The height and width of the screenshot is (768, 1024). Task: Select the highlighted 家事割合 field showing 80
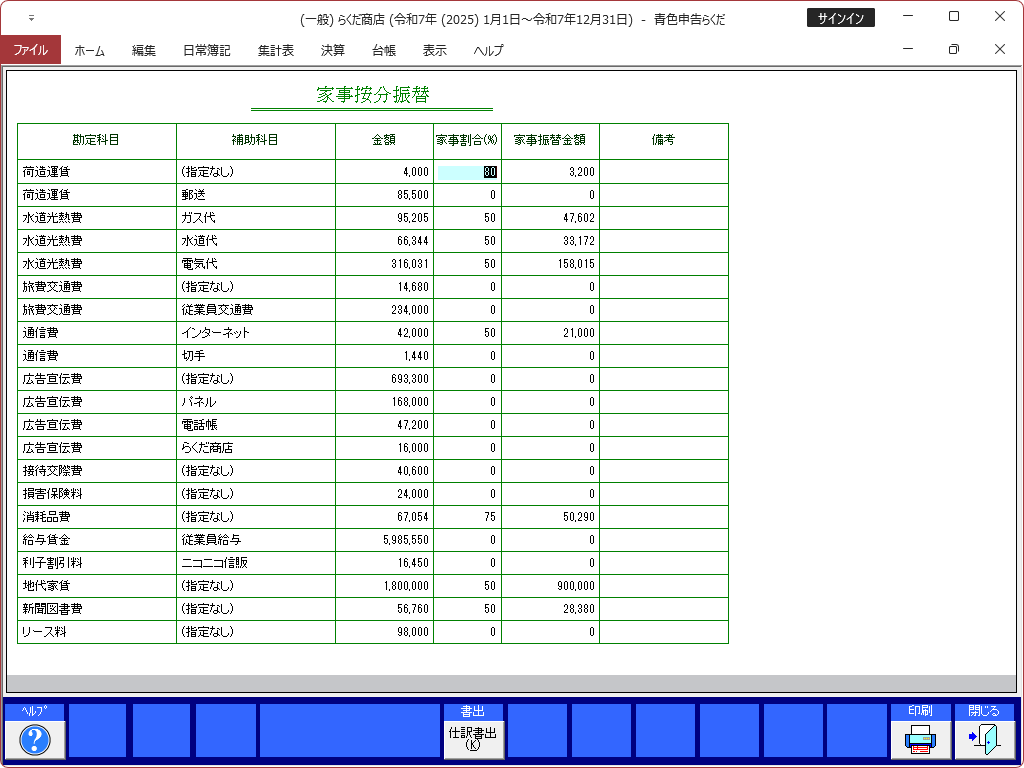point(467,172)
